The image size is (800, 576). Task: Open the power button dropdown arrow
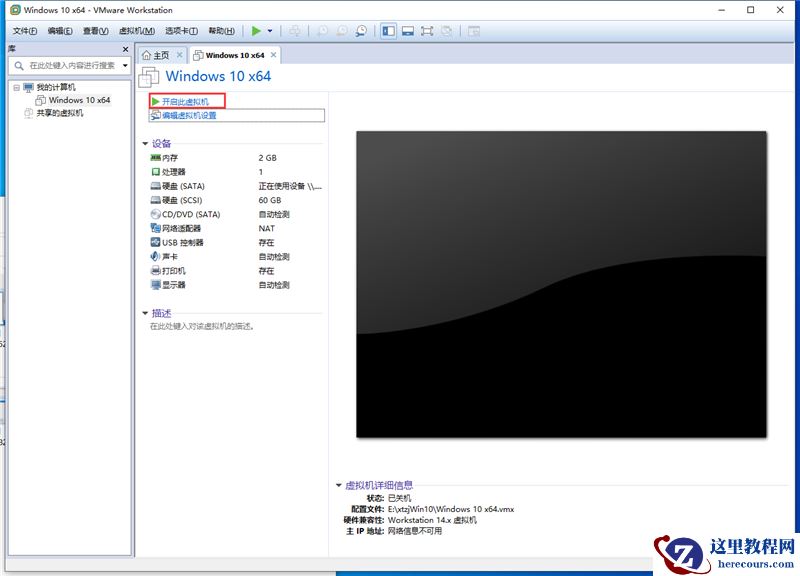(x=269, y=30)
